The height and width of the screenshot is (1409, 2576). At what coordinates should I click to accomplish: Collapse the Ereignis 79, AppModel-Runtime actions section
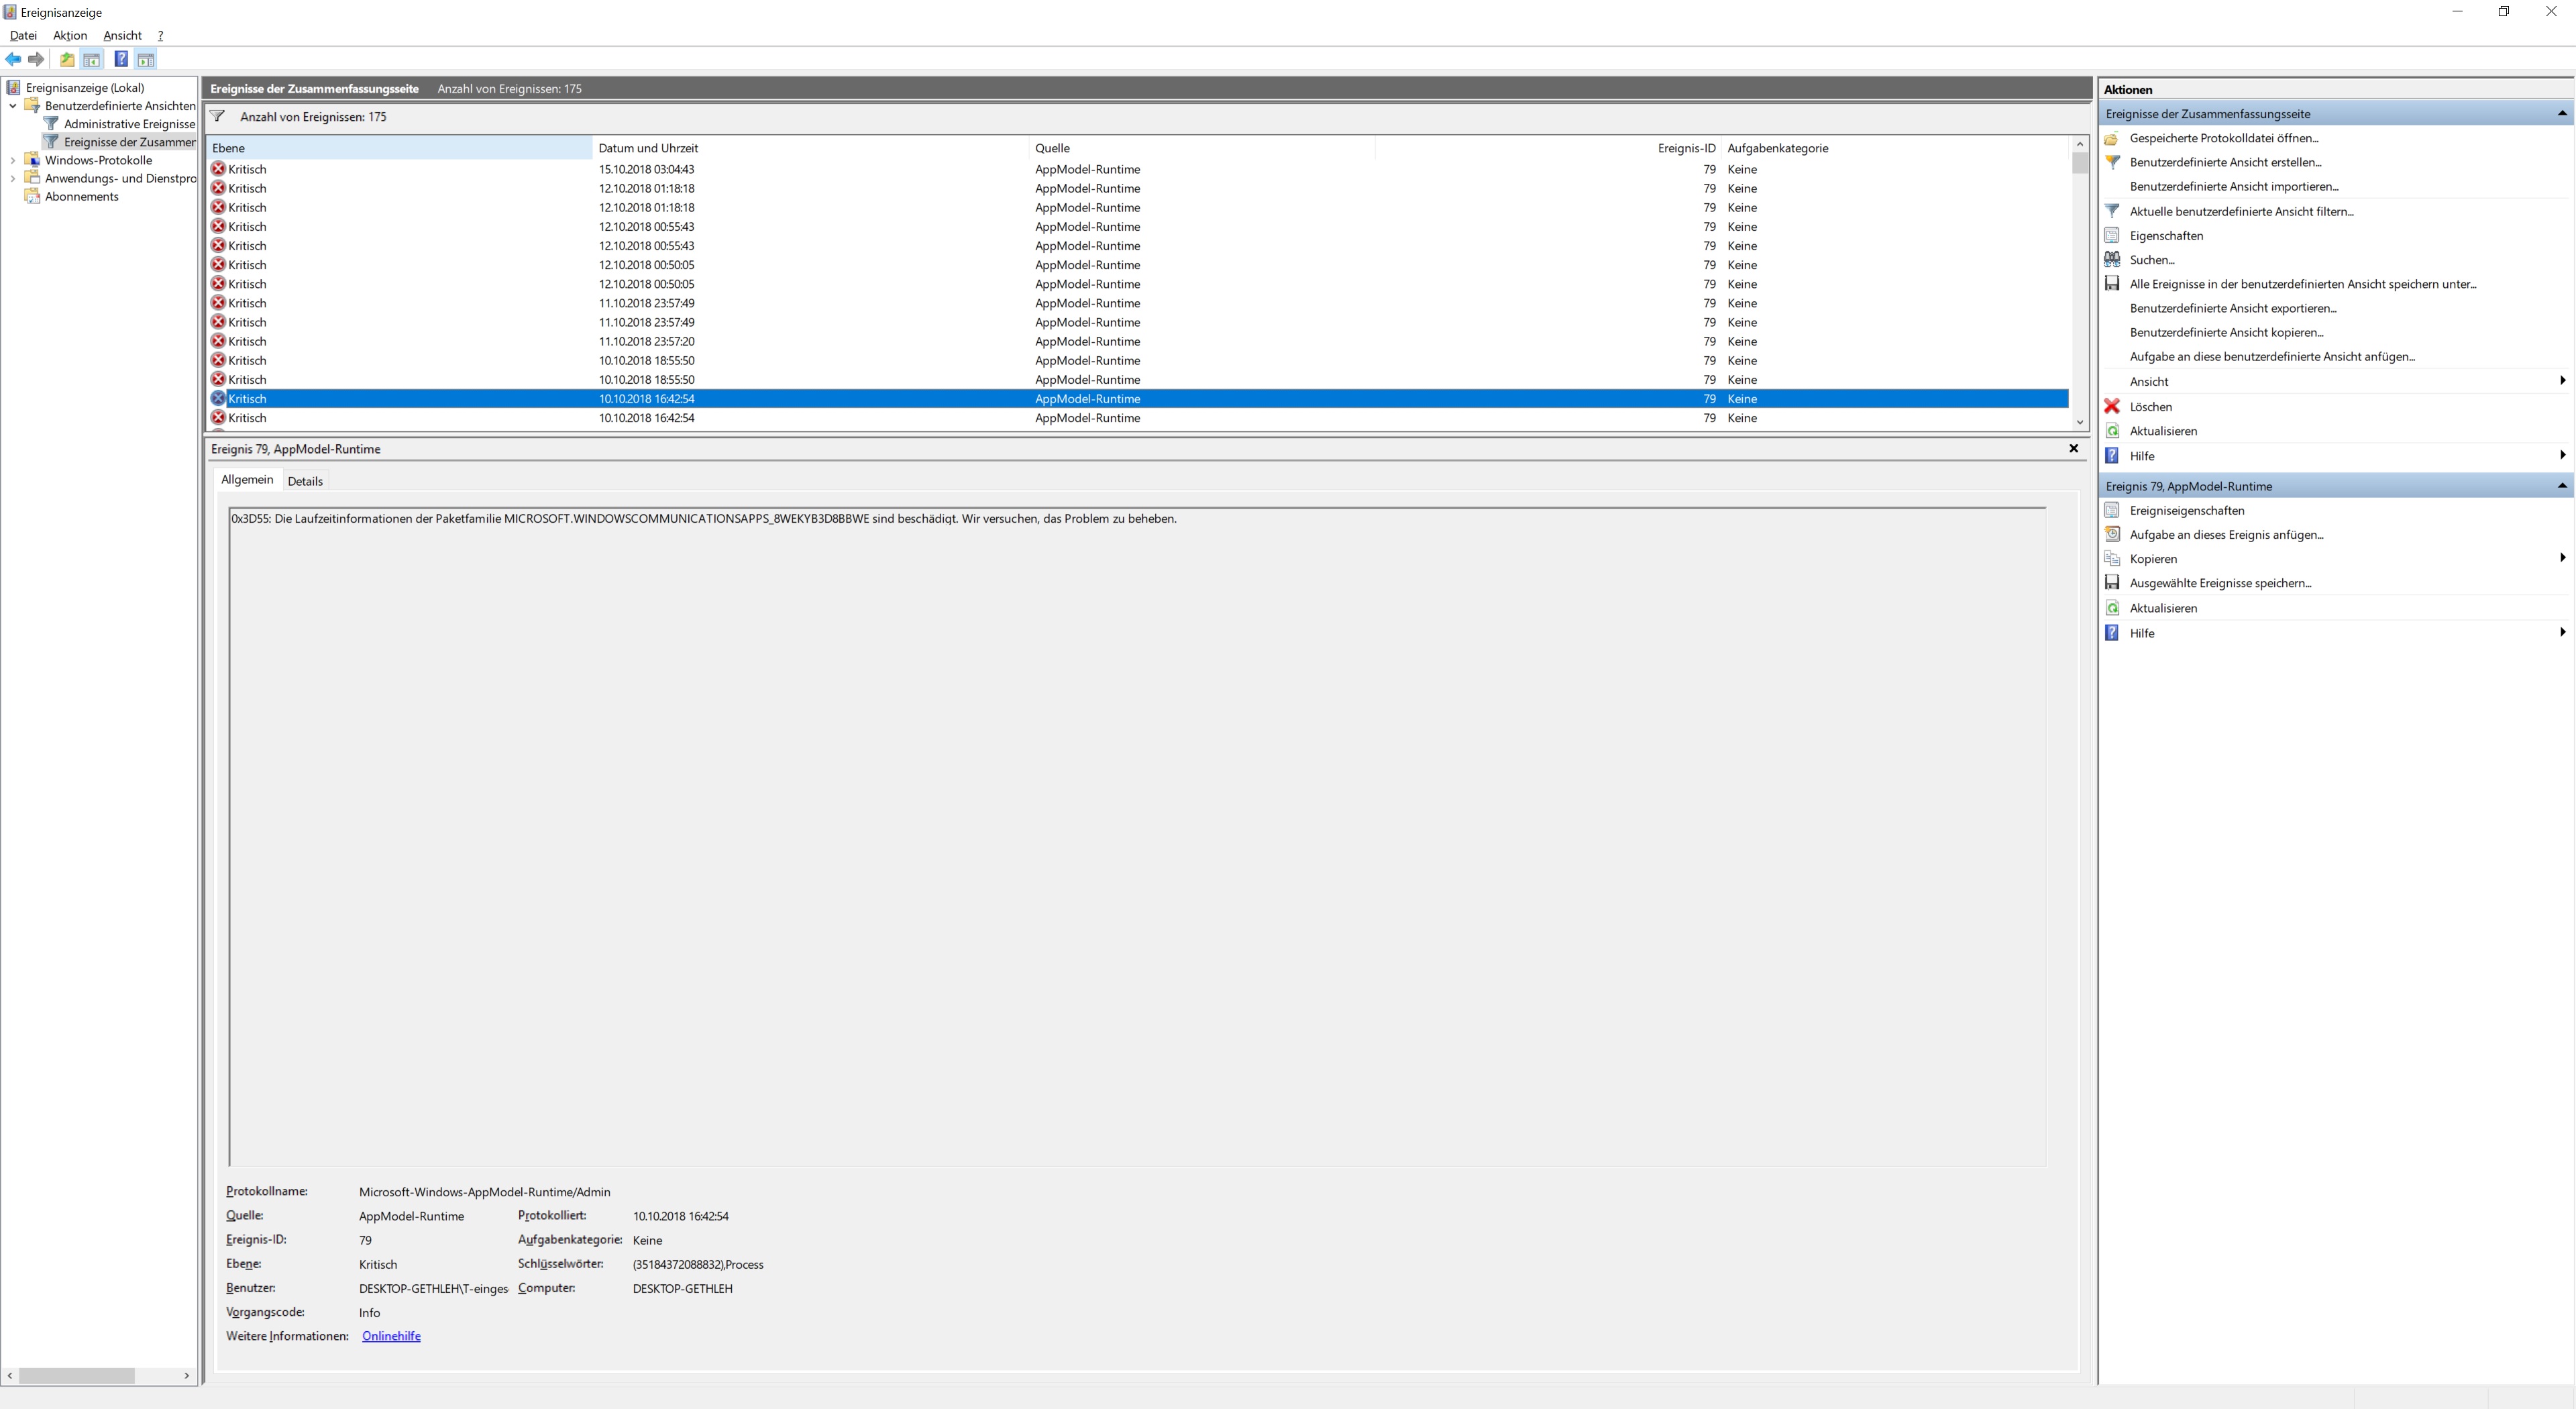2562,486
